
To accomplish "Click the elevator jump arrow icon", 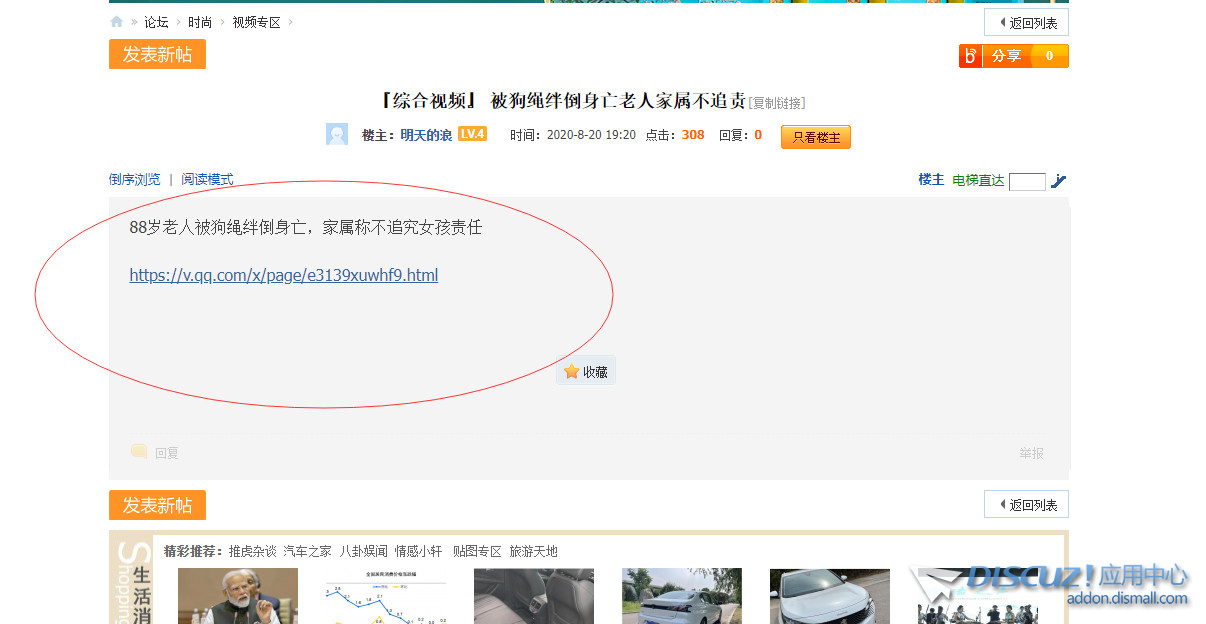I will coord(1059,181).
